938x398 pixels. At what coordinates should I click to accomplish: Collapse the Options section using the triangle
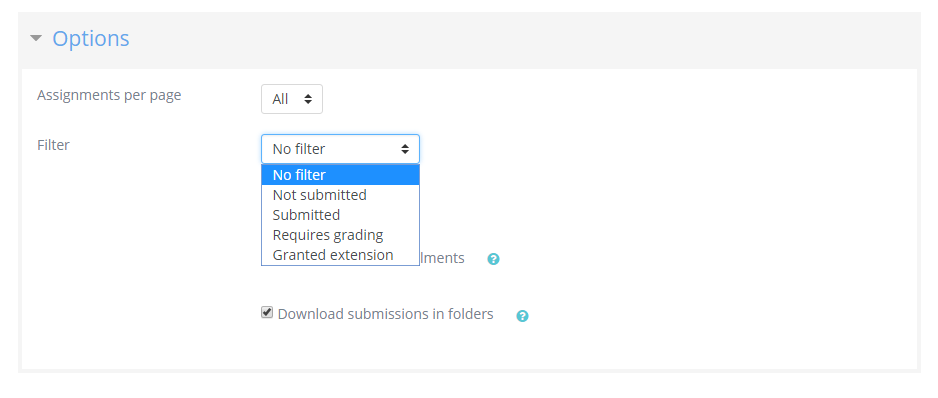tap(36, 38)
